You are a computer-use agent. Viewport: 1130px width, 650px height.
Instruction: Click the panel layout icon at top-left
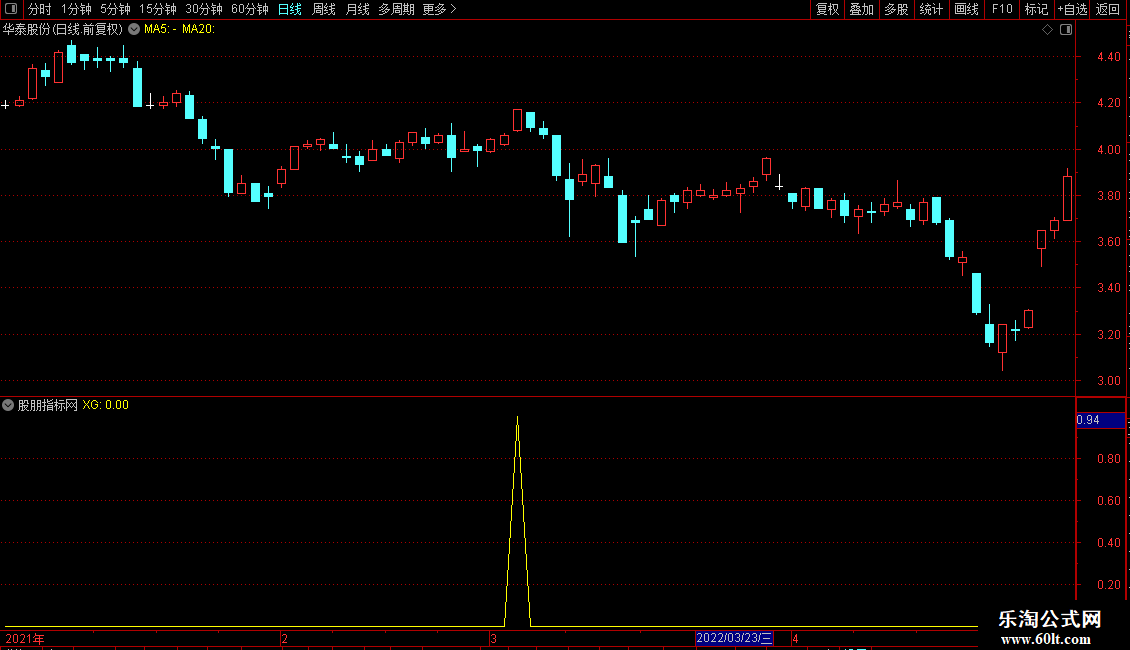(11, 9)
